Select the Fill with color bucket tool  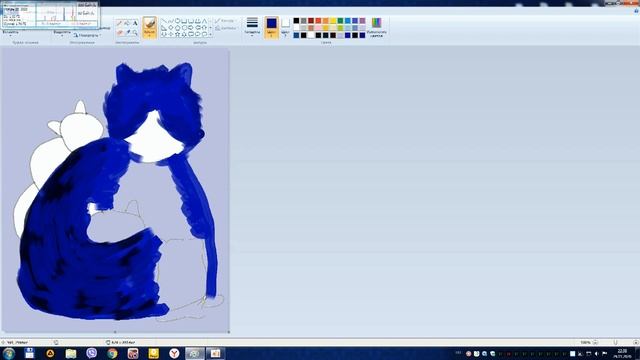pos(127,22)
